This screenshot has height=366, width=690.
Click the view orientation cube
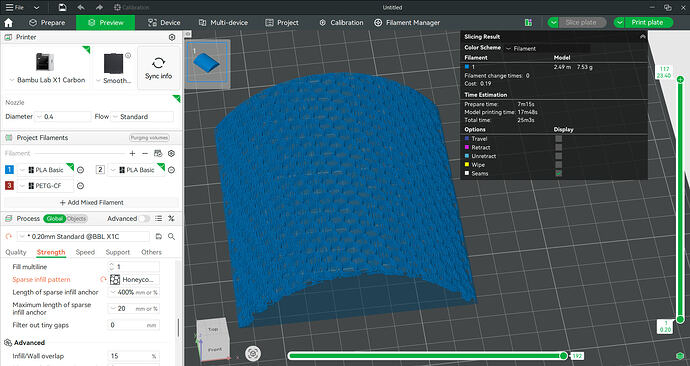(213, 339)
